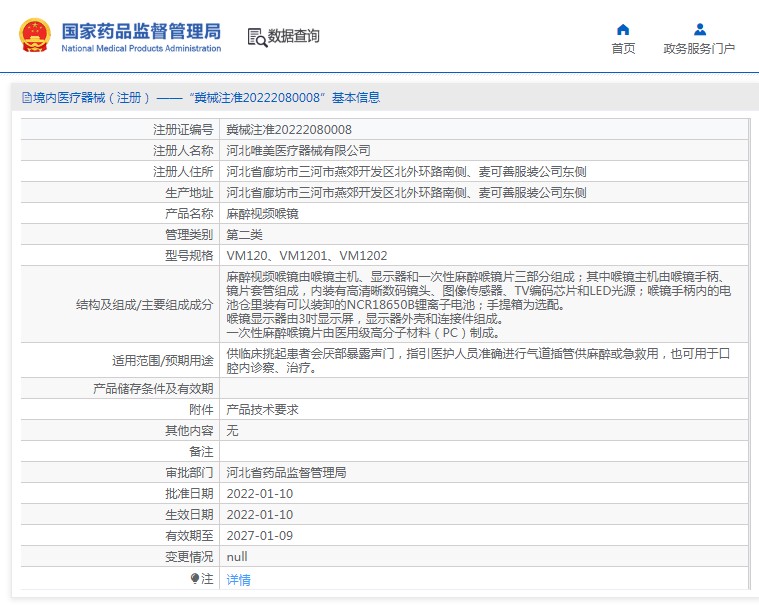
Task: Click the registrant name 河北唯美医疗器械有限公司
Action: (299, 151)
